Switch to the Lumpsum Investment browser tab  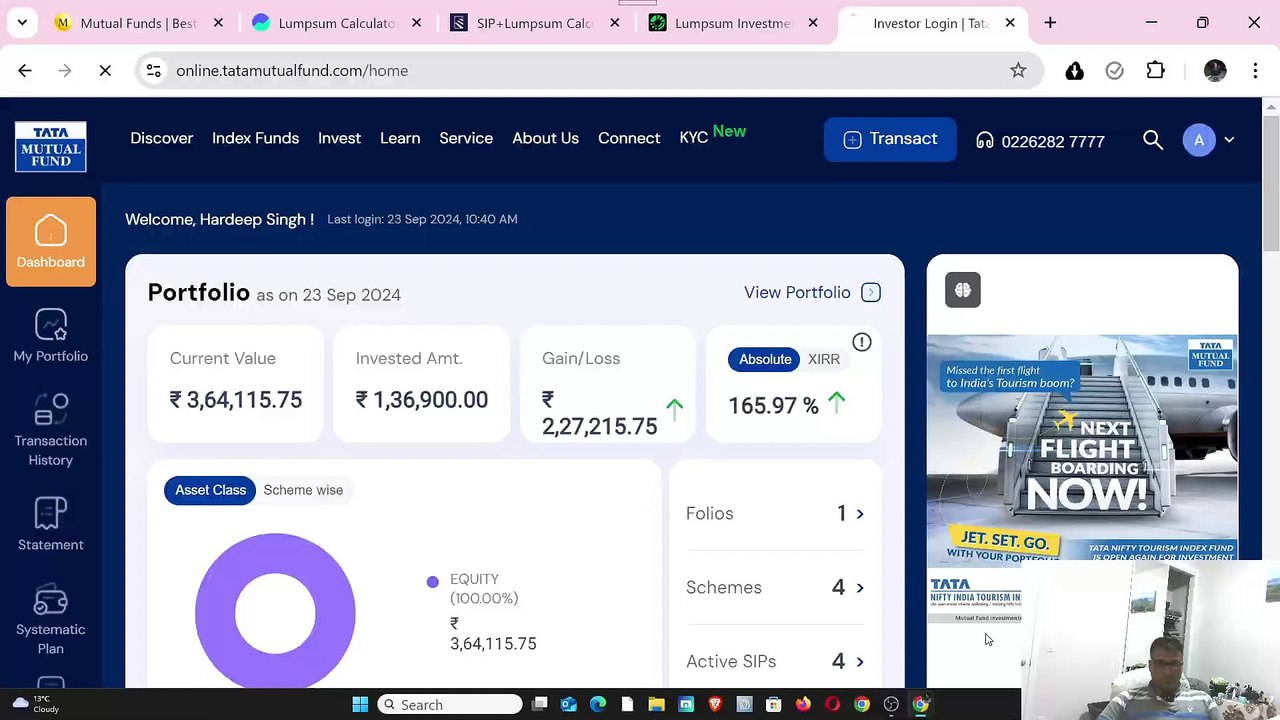732,23
